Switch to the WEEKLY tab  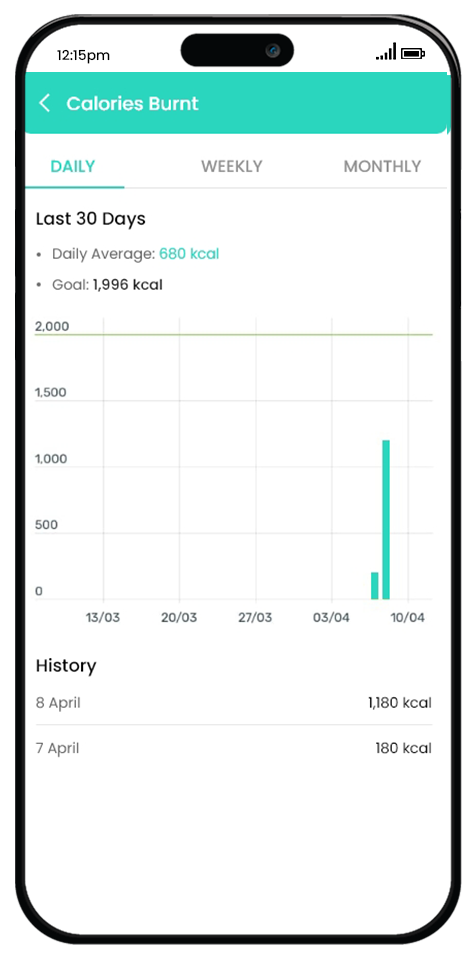coord(231,167)
